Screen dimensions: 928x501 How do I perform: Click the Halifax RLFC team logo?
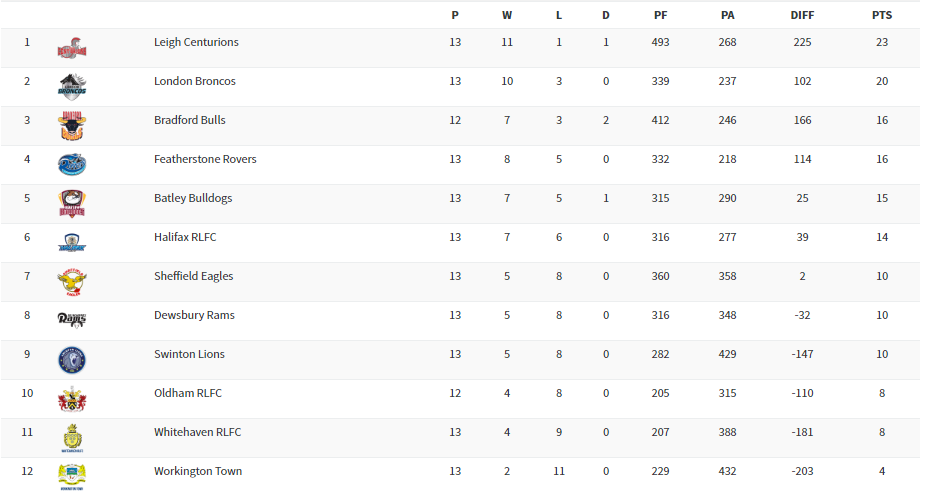[x=72, y=242]
